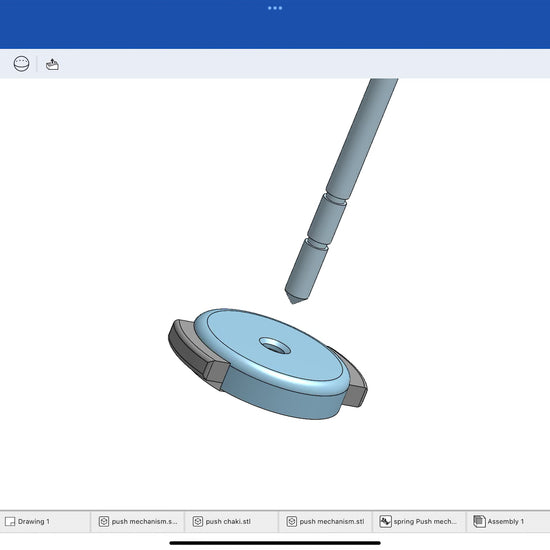Open the three-dot multitasking menu
The image size is (550, 550).
point(275,8)
